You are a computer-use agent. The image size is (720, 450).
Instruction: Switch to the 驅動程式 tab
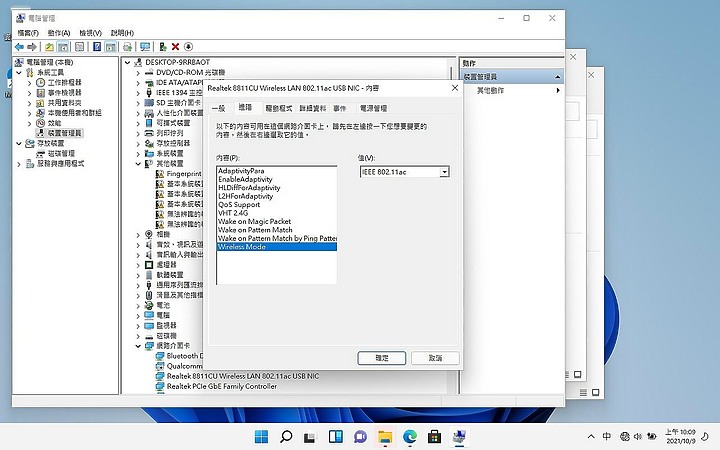pyautogui.click(x=278, y=108)
